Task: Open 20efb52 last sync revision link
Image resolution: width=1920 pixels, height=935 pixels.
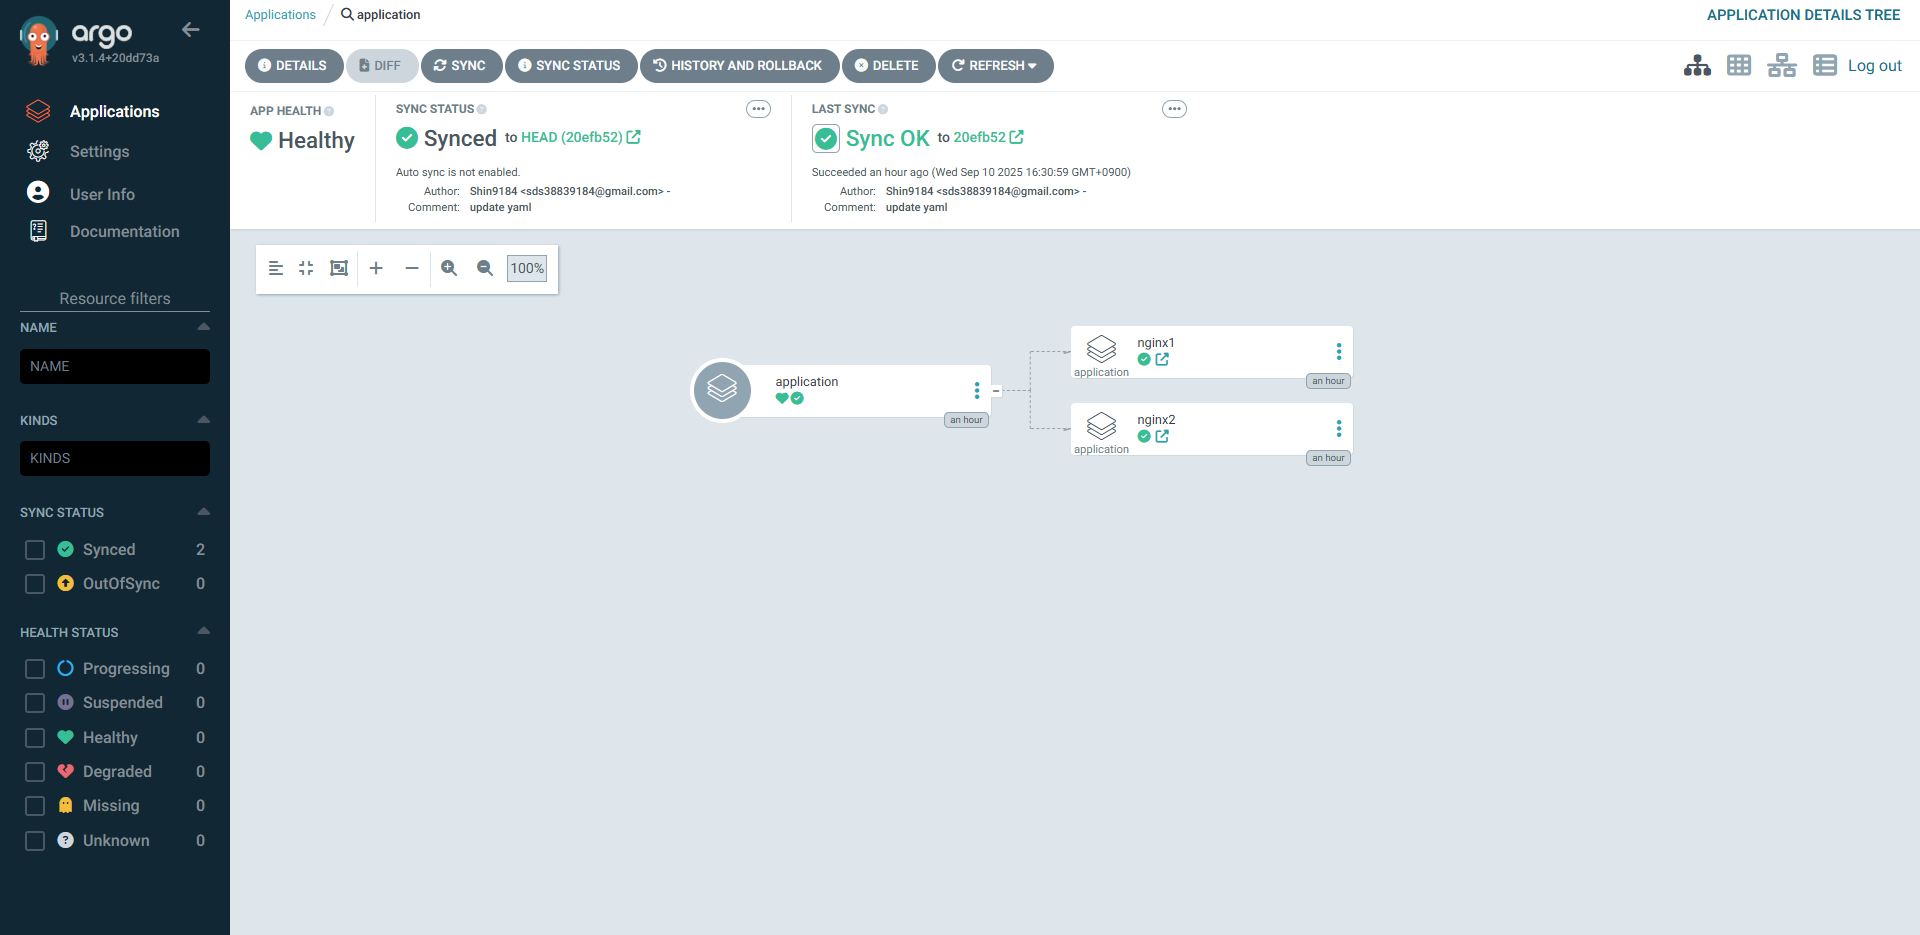Action: point(979,137)
